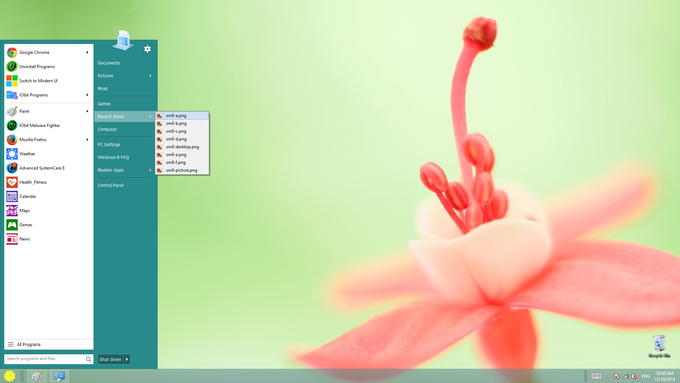The width and height of the screenshot is (680, 383).
Task: Open recent file sm8-picture.png
Action: coord(182,170)
